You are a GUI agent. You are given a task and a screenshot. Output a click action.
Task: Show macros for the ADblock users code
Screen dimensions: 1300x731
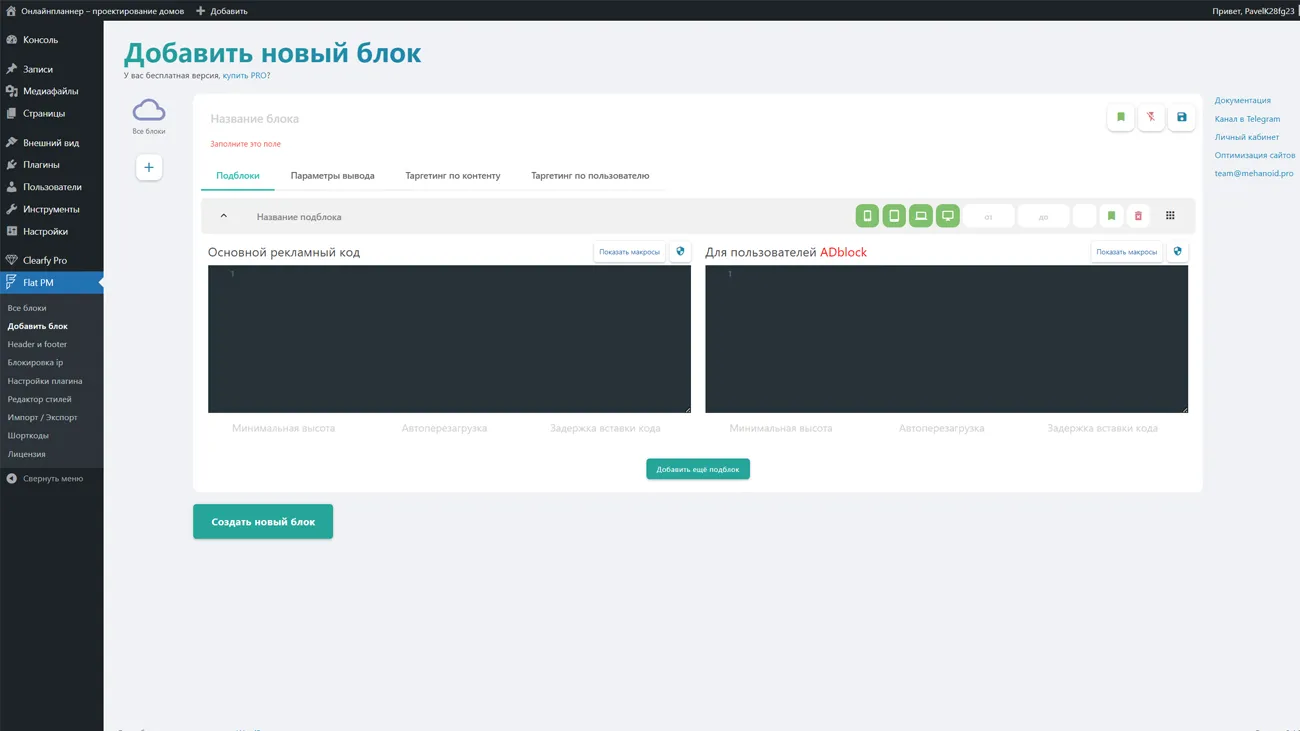(1126, 252)
